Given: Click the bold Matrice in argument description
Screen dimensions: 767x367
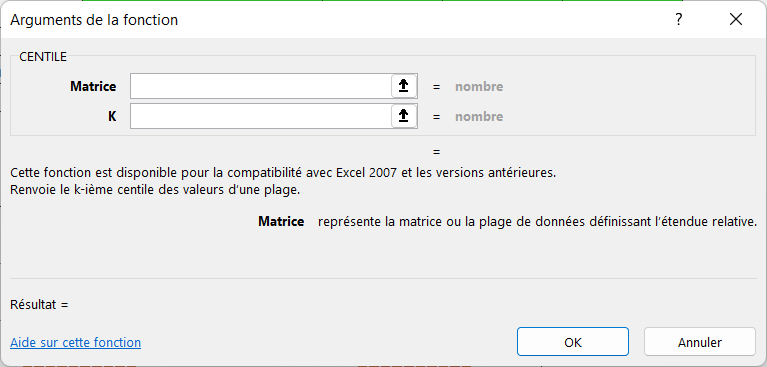Looking at the screenshot, I should pyautogui.click(x=281, y=222).
